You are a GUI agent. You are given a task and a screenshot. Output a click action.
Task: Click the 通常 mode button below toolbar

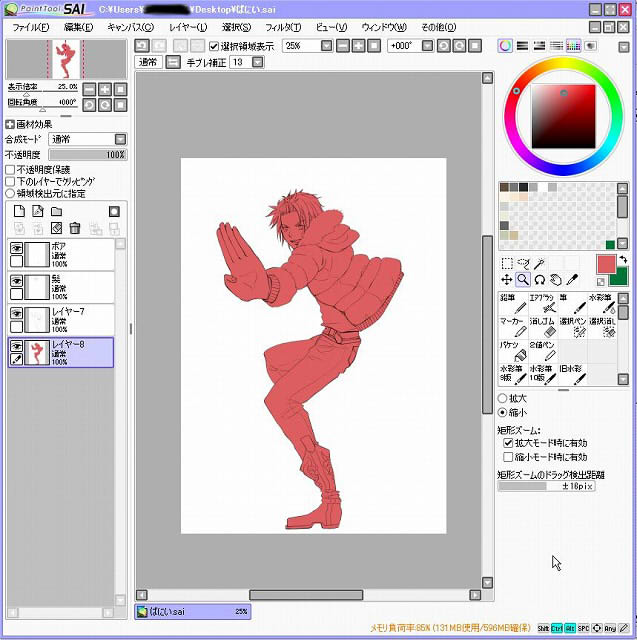pos(148,62)
